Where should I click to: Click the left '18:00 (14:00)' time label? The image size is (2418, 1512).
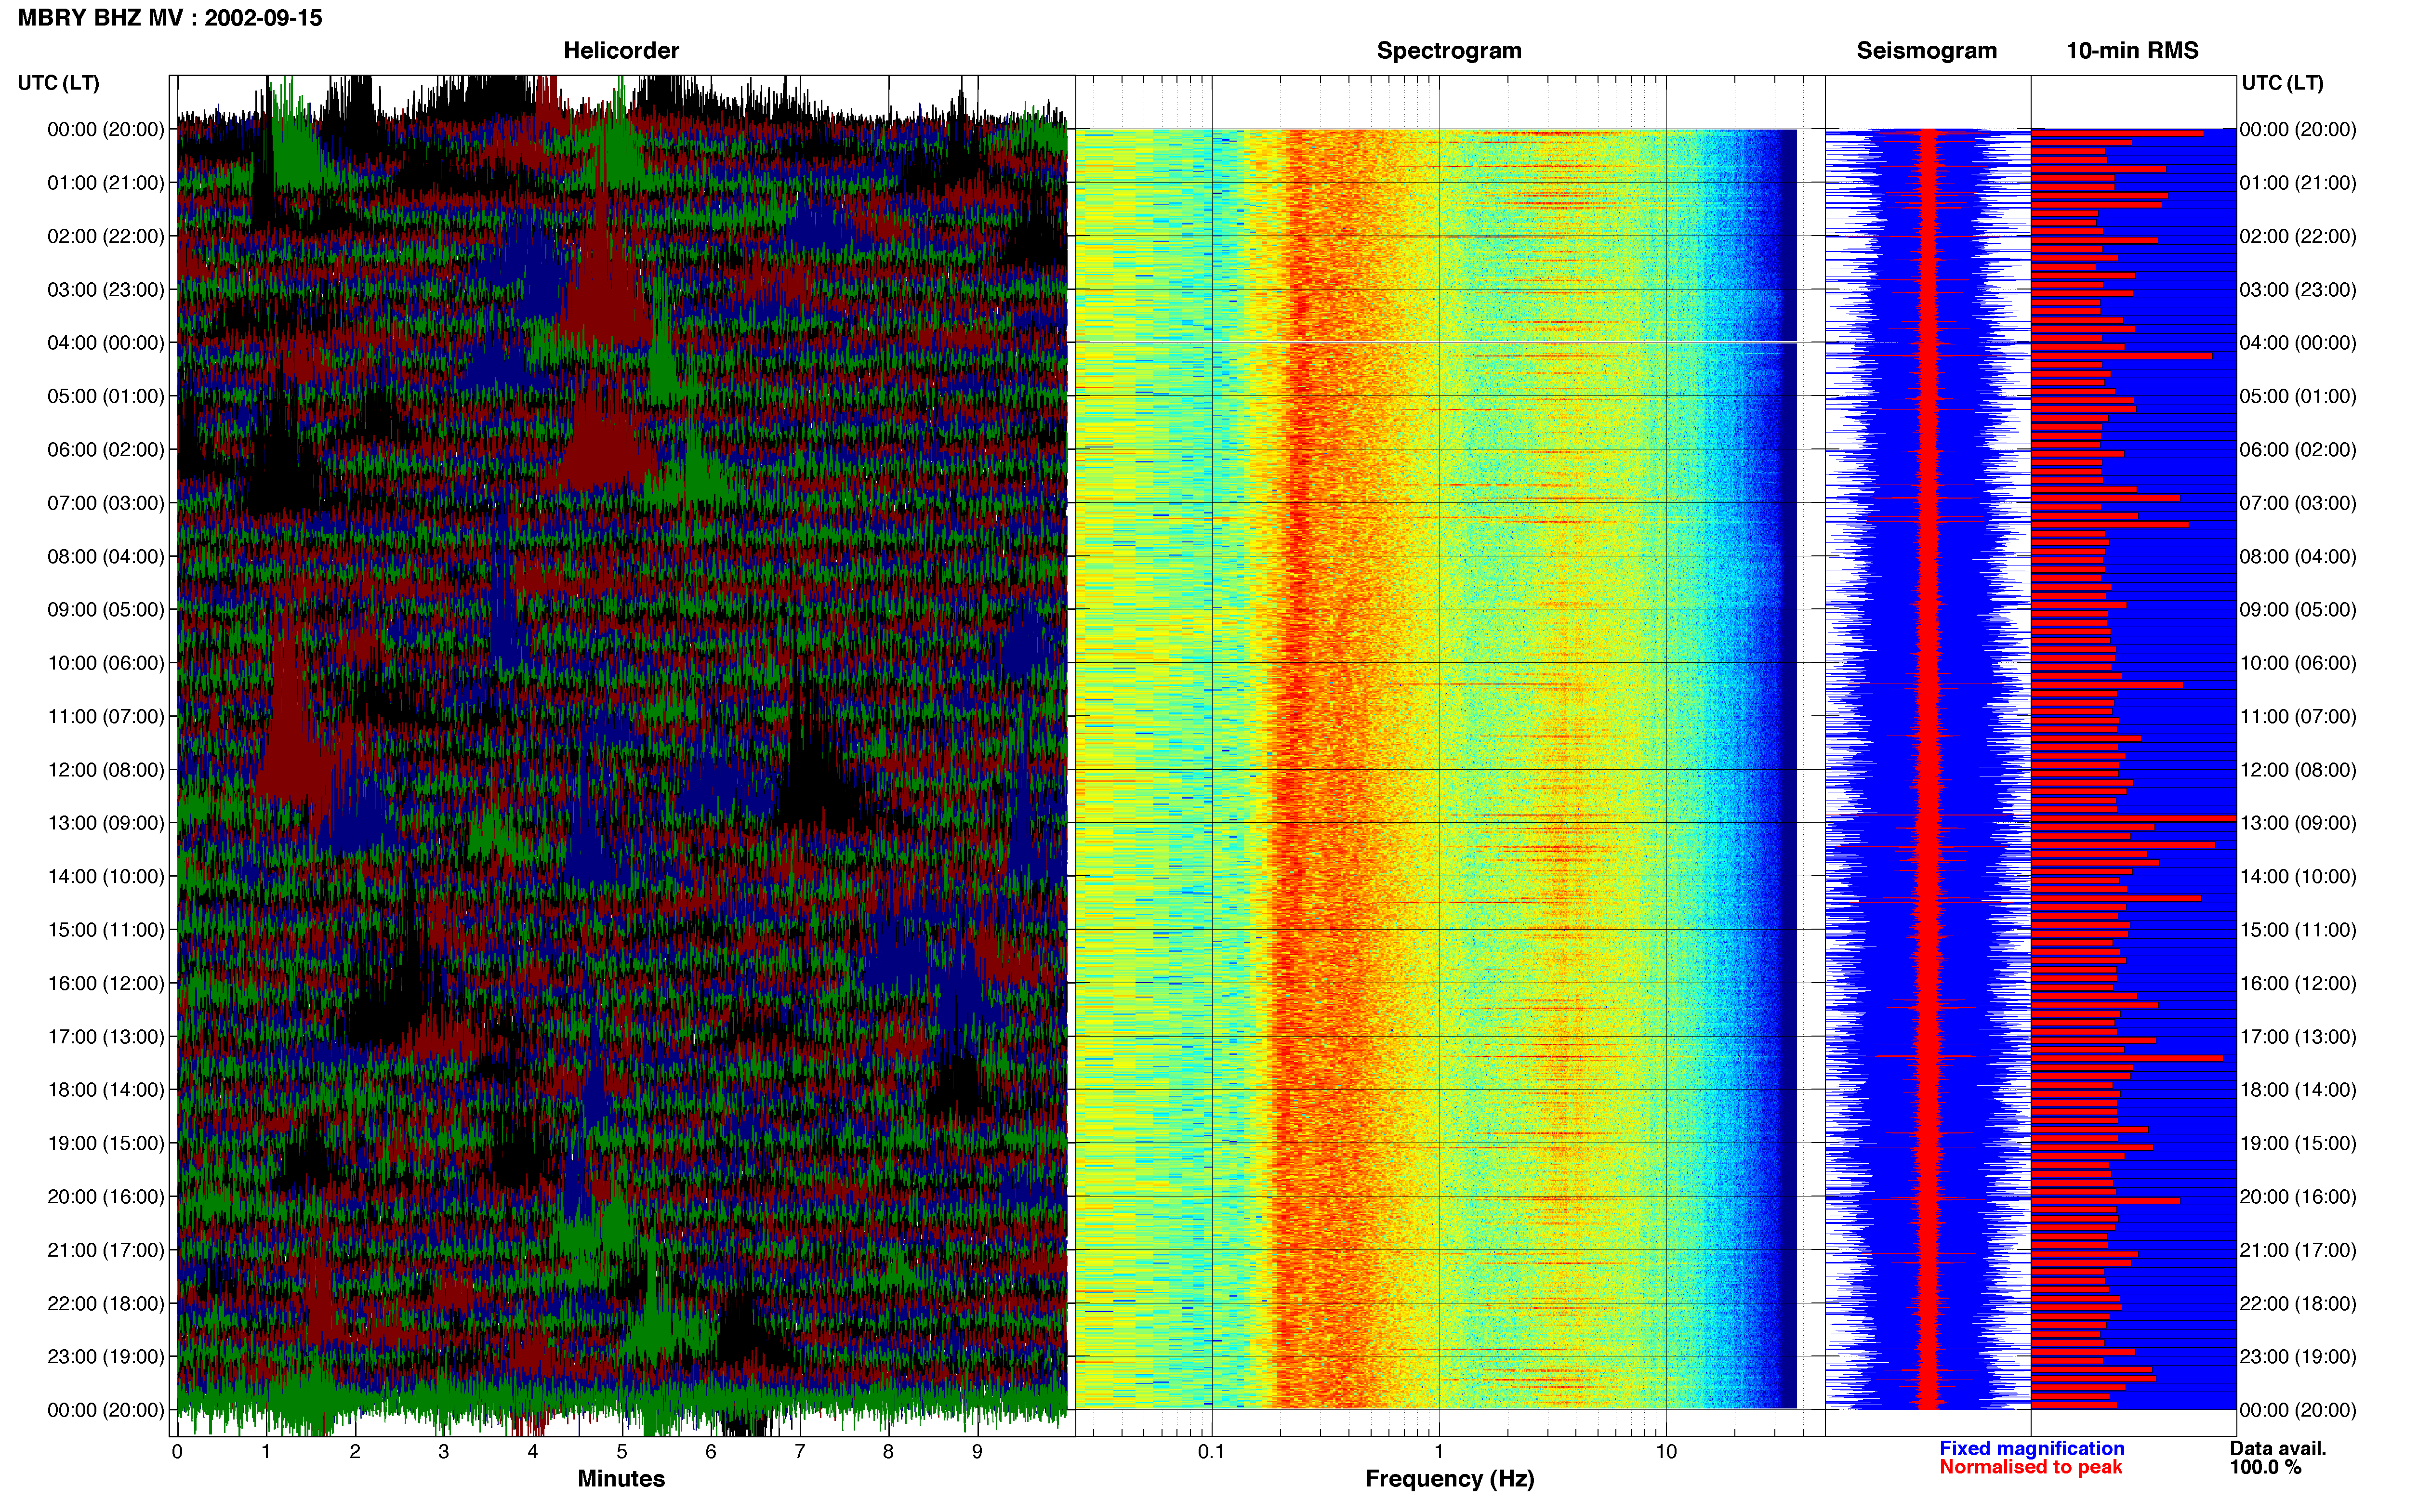[x=106, y=1090]
